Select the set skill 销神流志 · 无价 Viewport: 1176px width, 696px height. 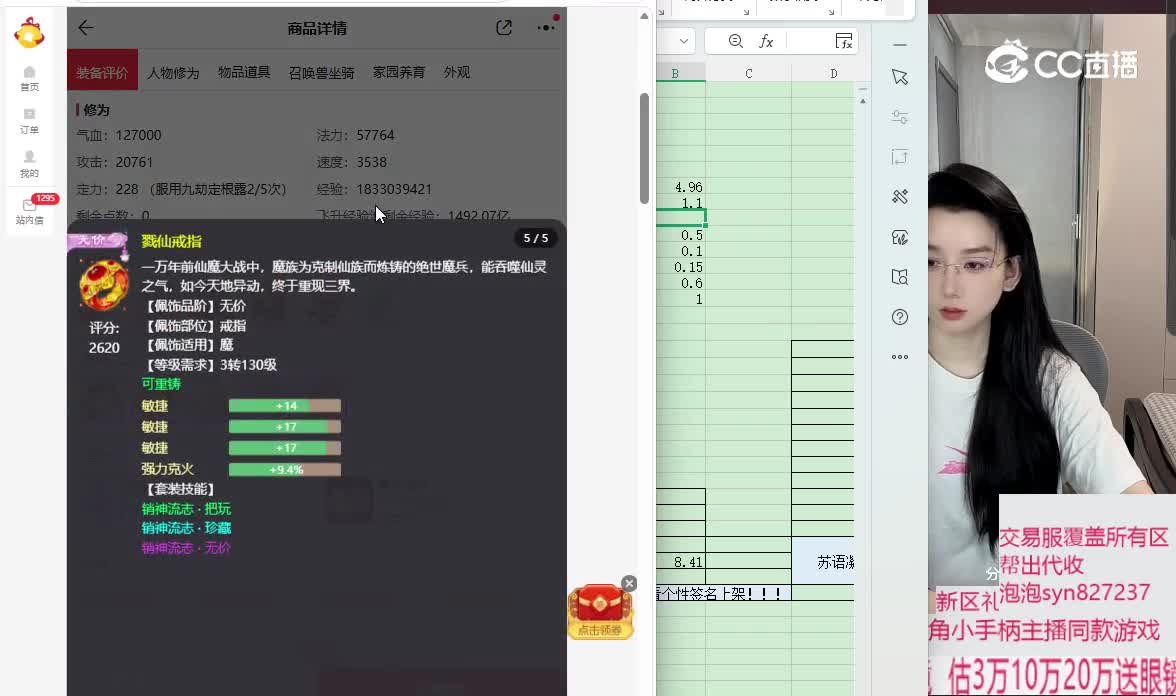pos(186,548)
